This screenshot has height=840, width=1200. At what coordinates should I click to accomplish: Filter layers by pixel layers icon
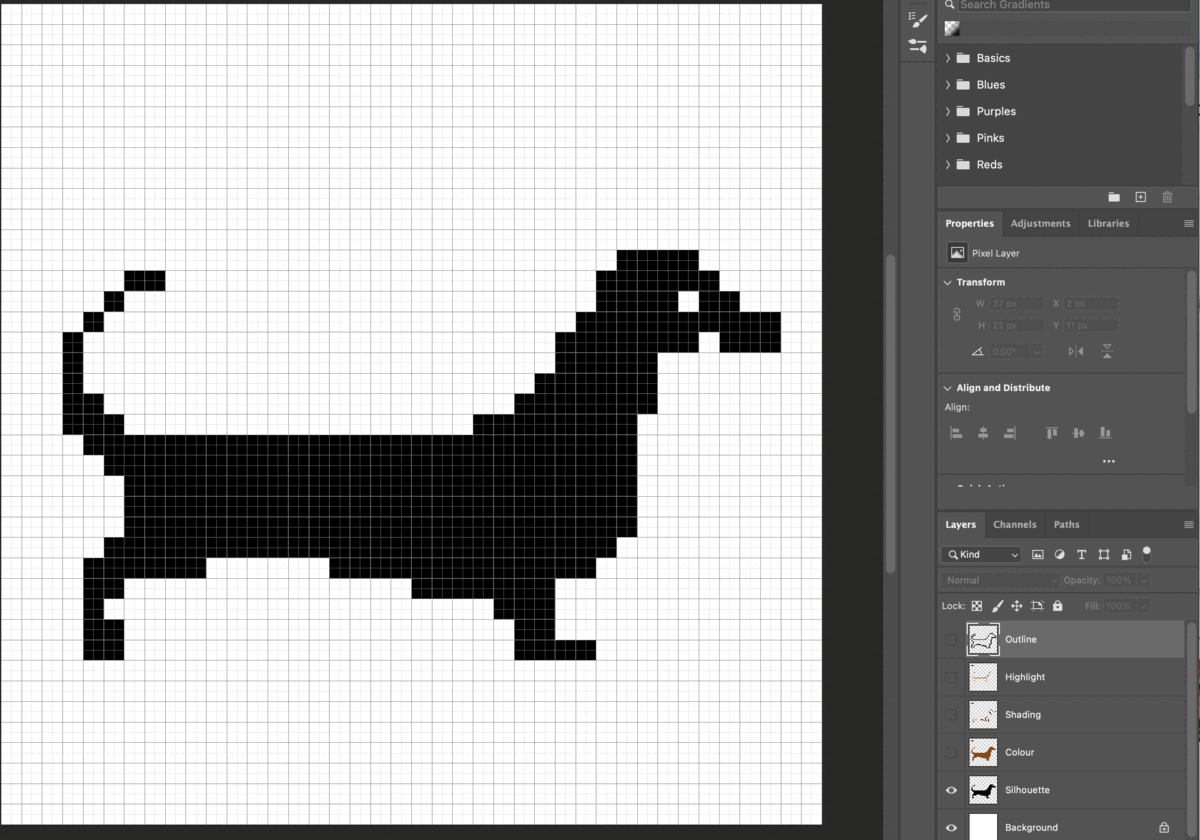1037,554
